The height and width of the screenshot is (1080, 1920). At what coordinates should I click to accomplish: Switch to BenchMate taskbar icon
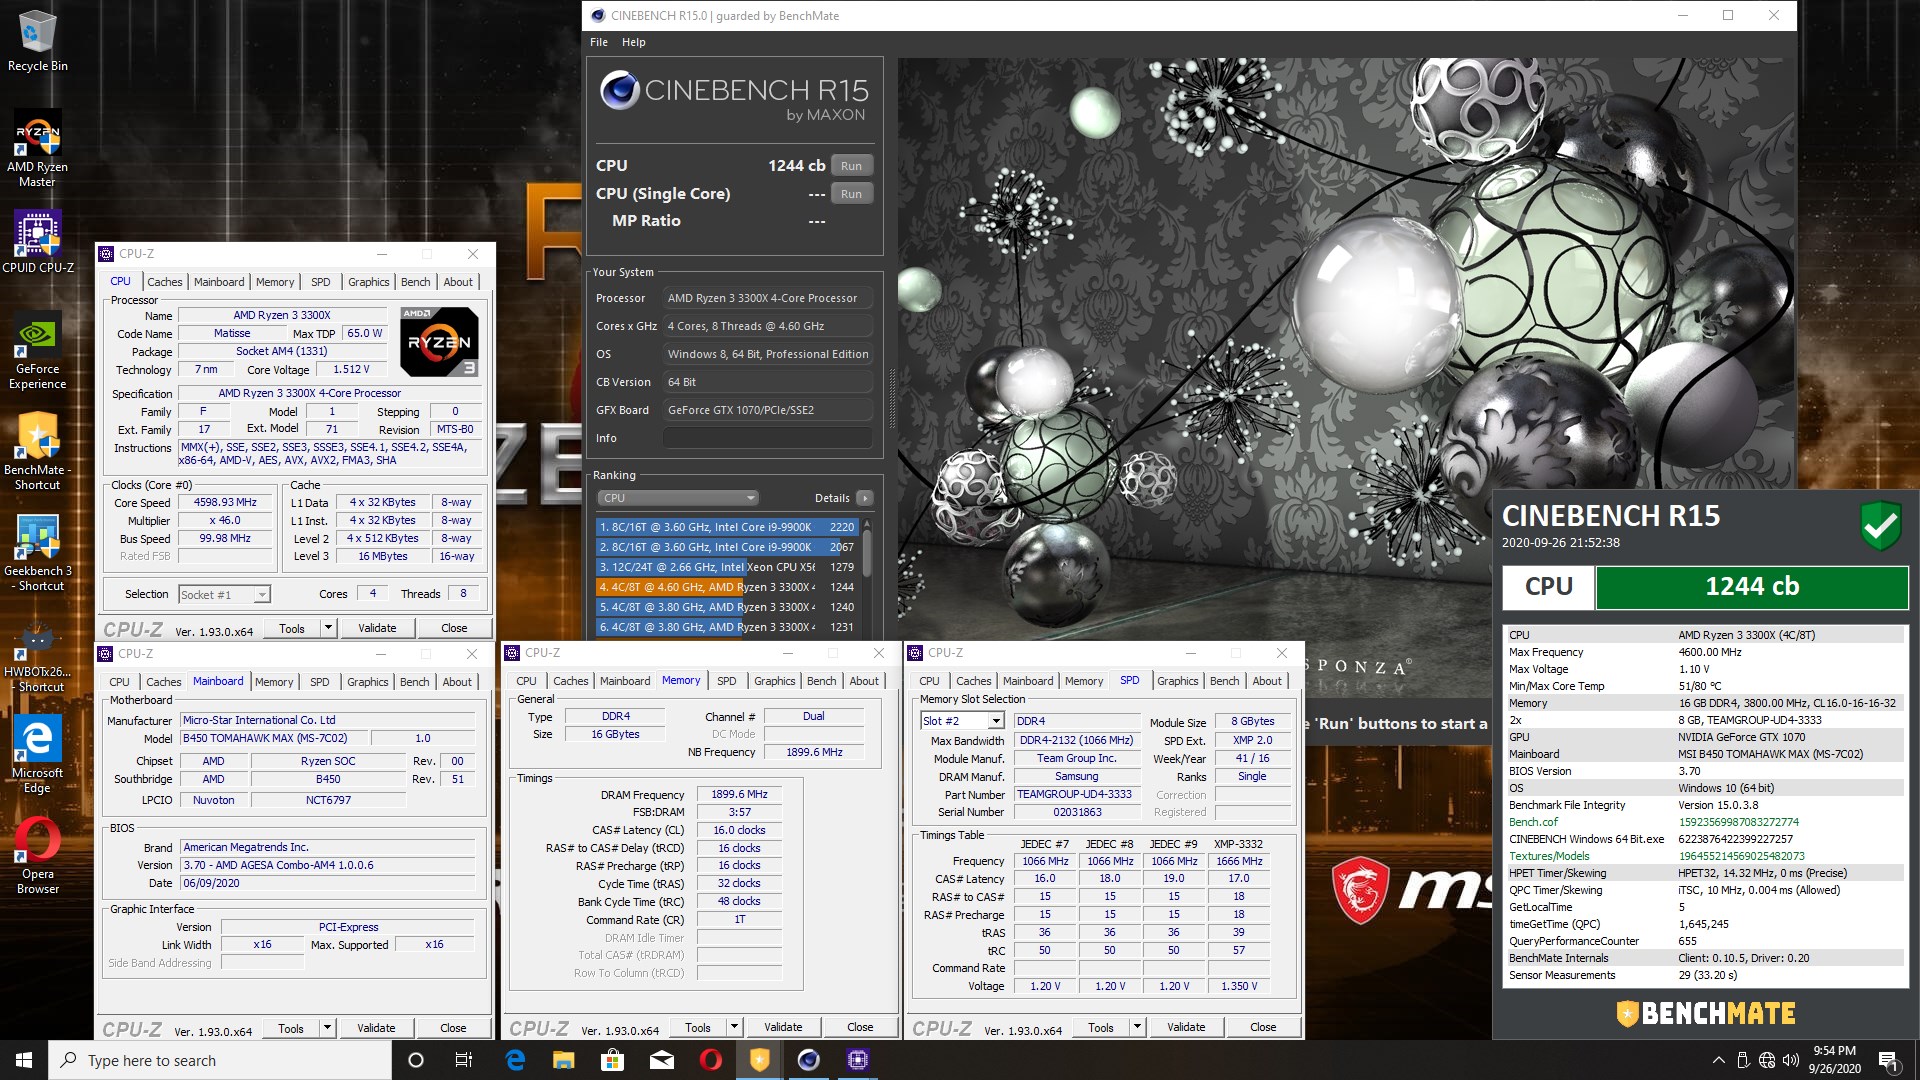pyautogui.click(x=760, y=1060)
